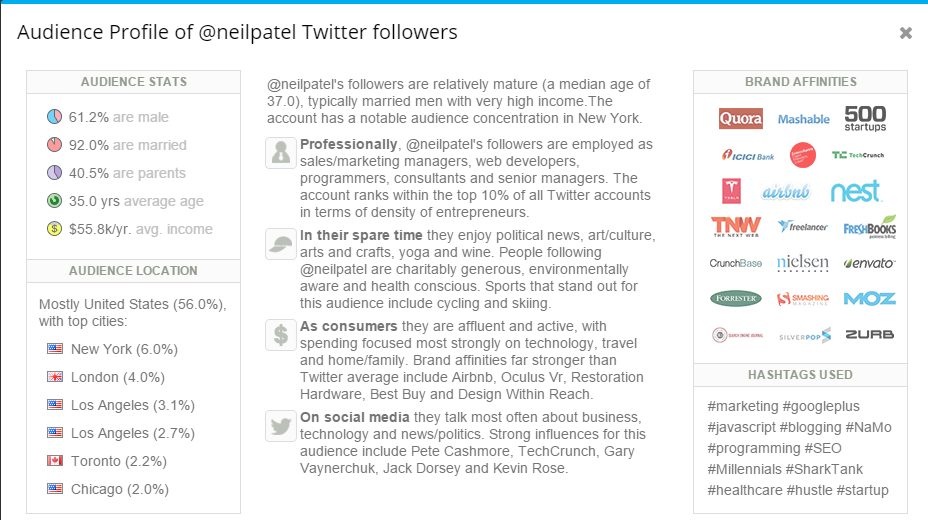928x520 pixels.
Task: Select the Mashable brand logo
Action: pos(803,119)
